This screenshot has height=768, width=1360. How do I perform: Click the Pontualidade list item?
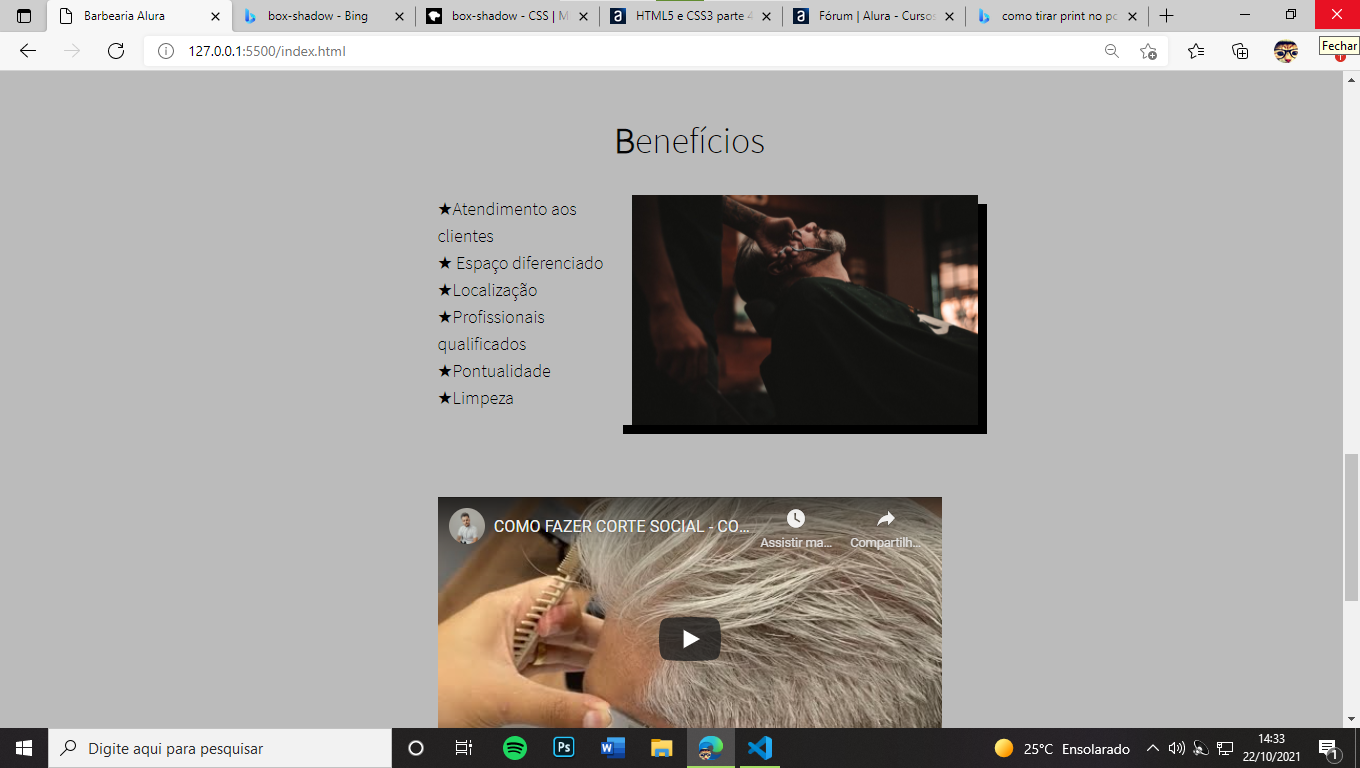click(494, 371)
